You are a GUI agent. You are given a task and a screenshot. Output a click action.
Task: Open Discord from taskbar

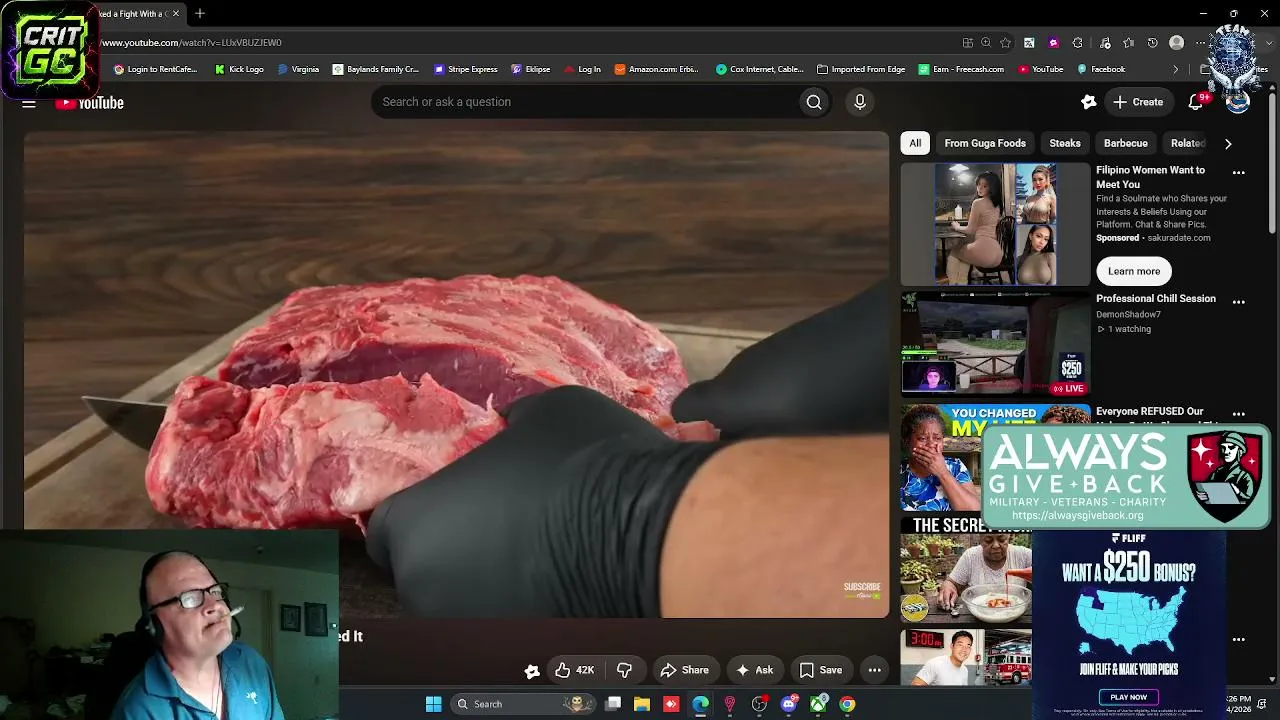(x=789, y=704)
